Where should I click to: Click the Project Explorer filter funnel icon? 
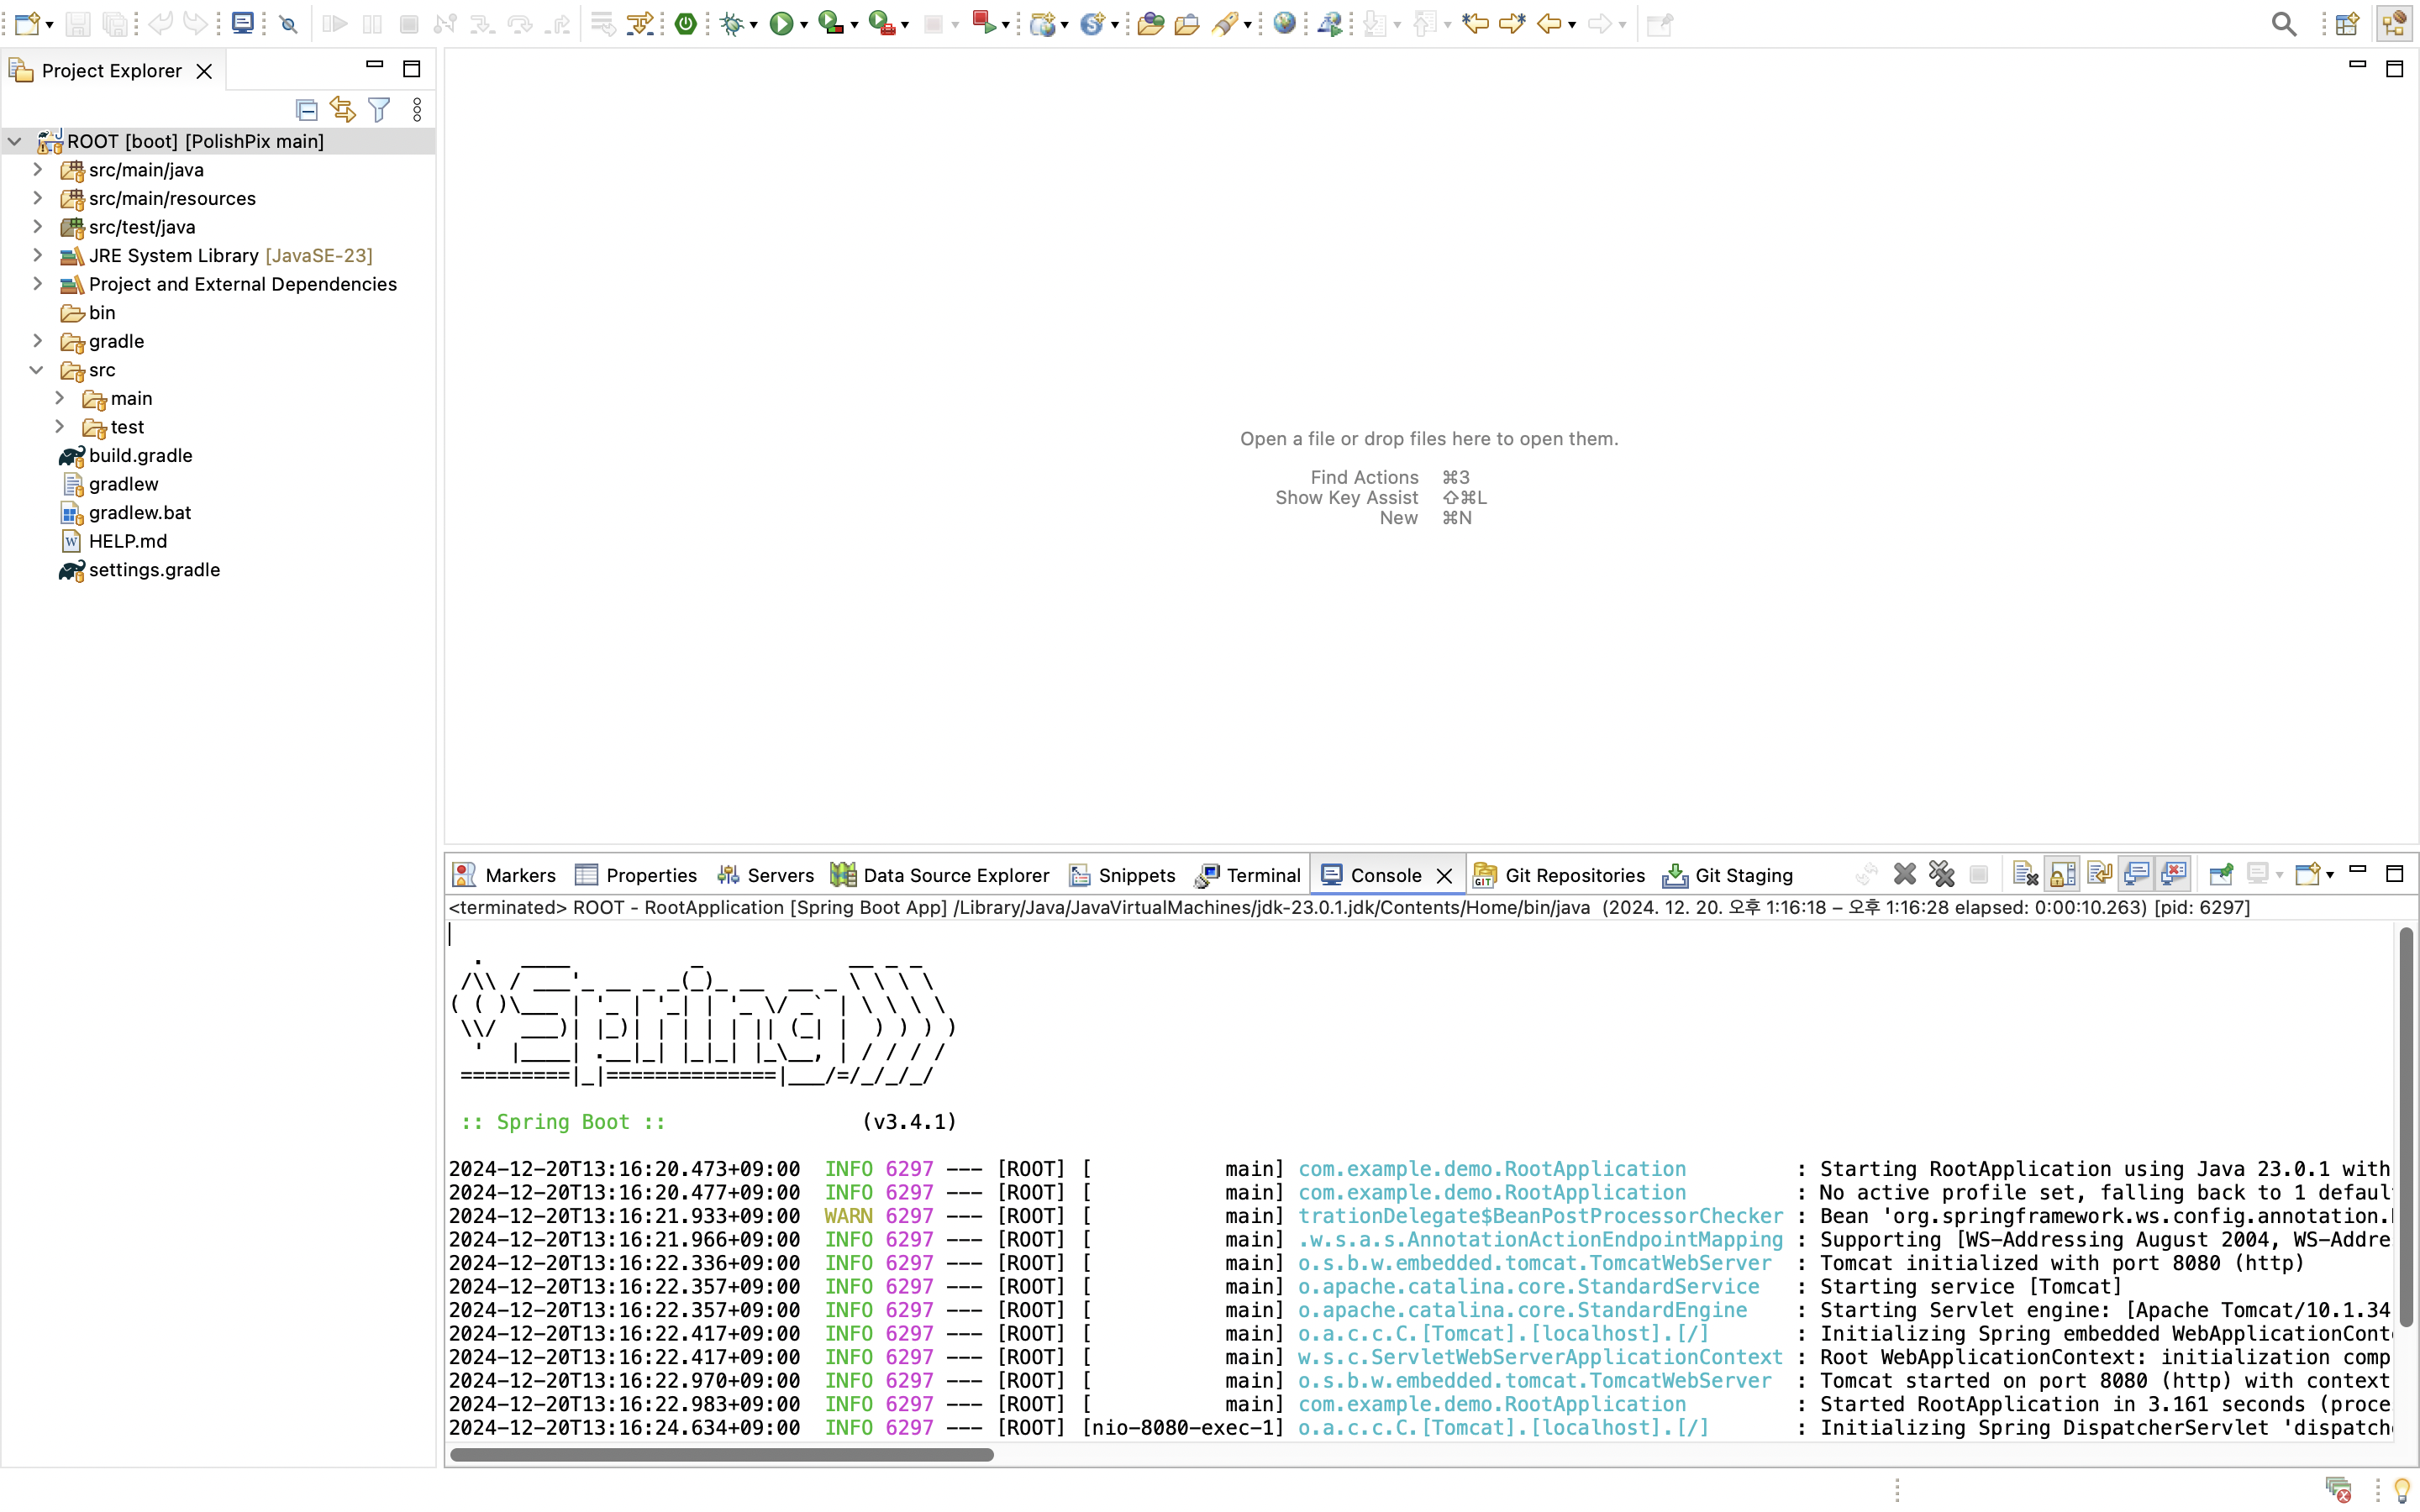click(x=379, y=109)
